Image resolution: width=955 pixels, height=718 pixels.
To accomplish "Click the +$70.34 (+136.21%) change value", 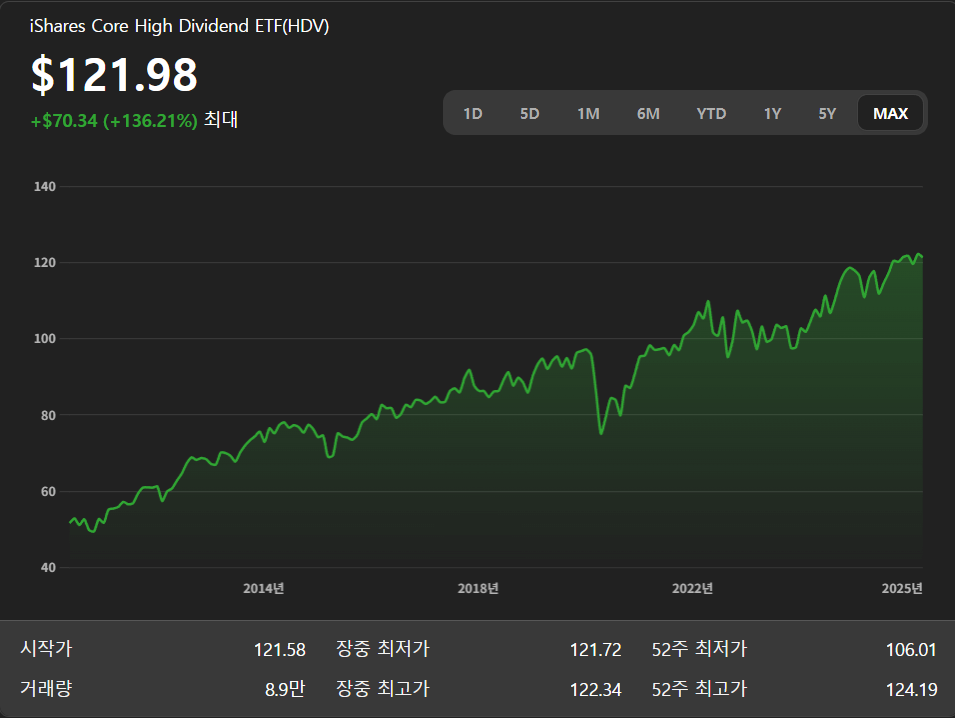I will coord(115,121).
